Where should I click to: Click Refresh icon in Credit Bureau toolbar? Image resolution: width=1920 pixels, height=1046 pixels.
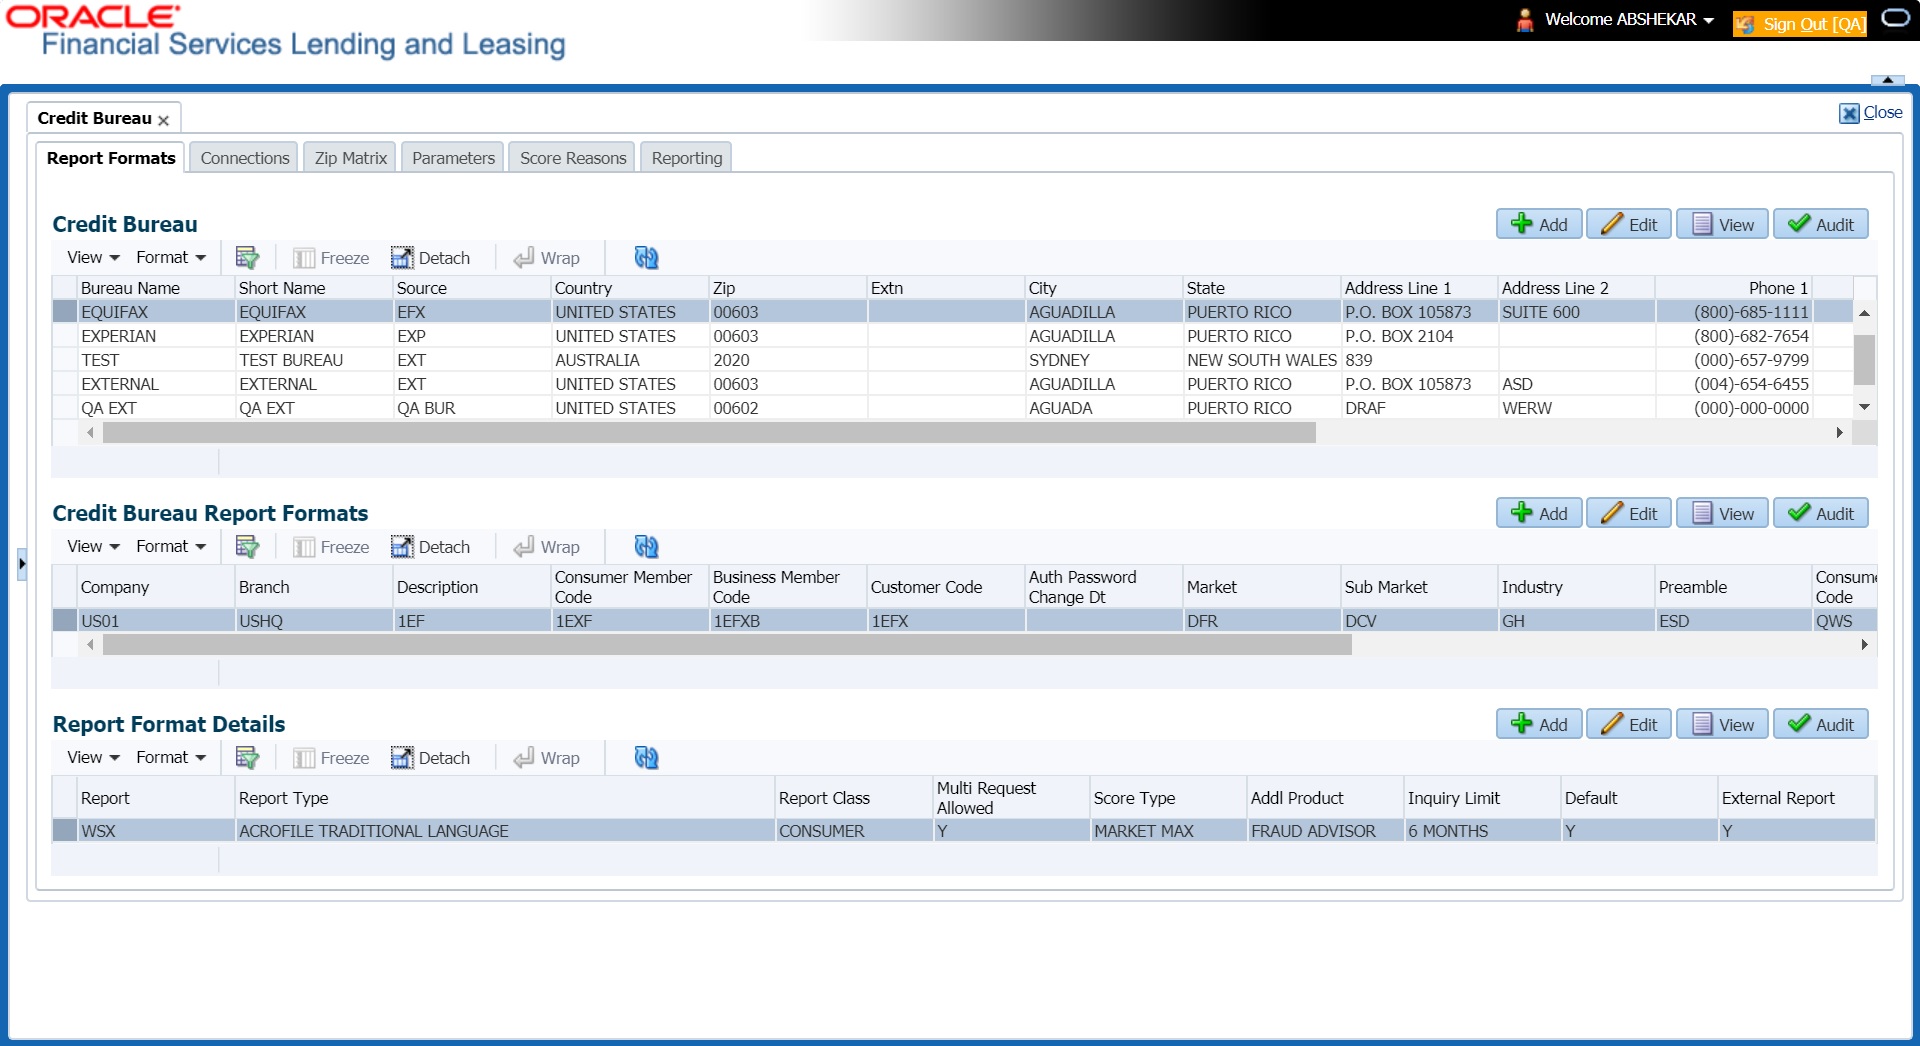[646, 258]
